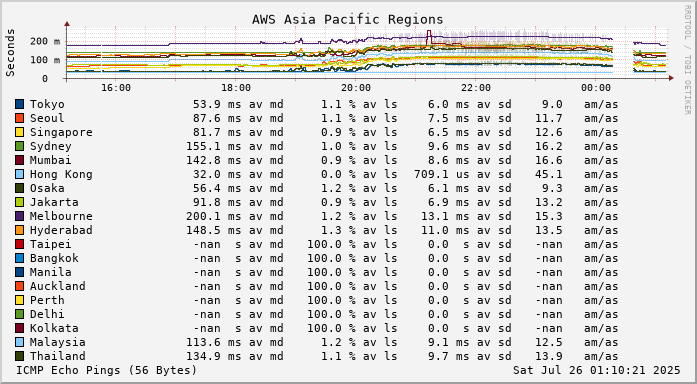
Task: Click the 18:00 time axis label
Action: click(236, 88)
